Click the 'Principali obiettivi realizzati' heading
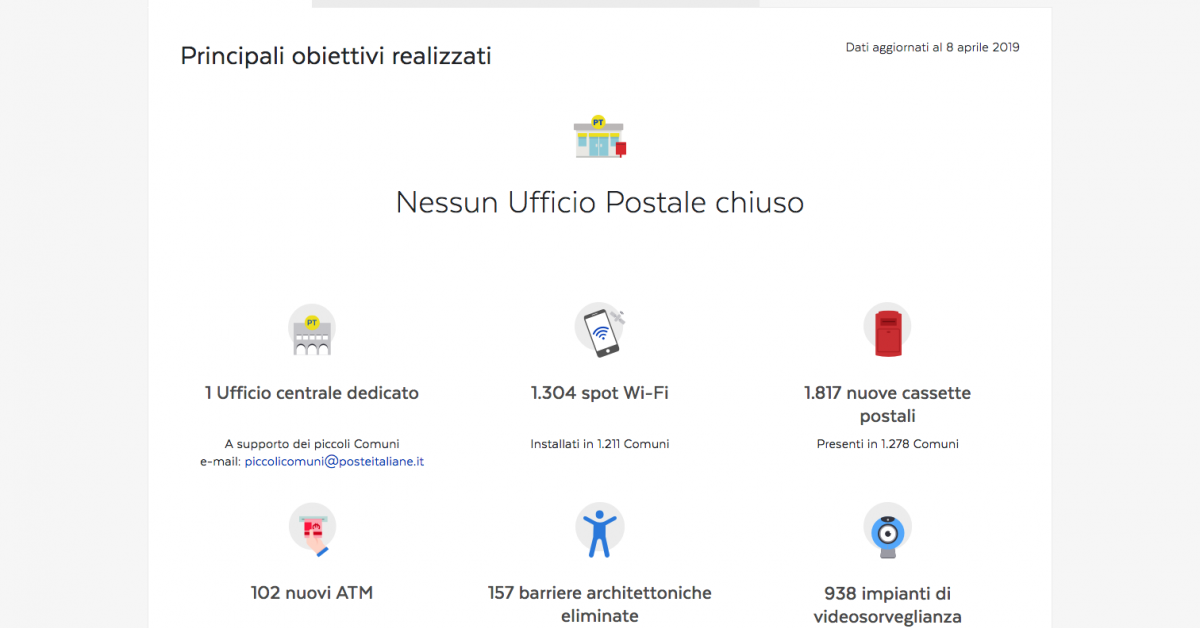 click(336, 56)
